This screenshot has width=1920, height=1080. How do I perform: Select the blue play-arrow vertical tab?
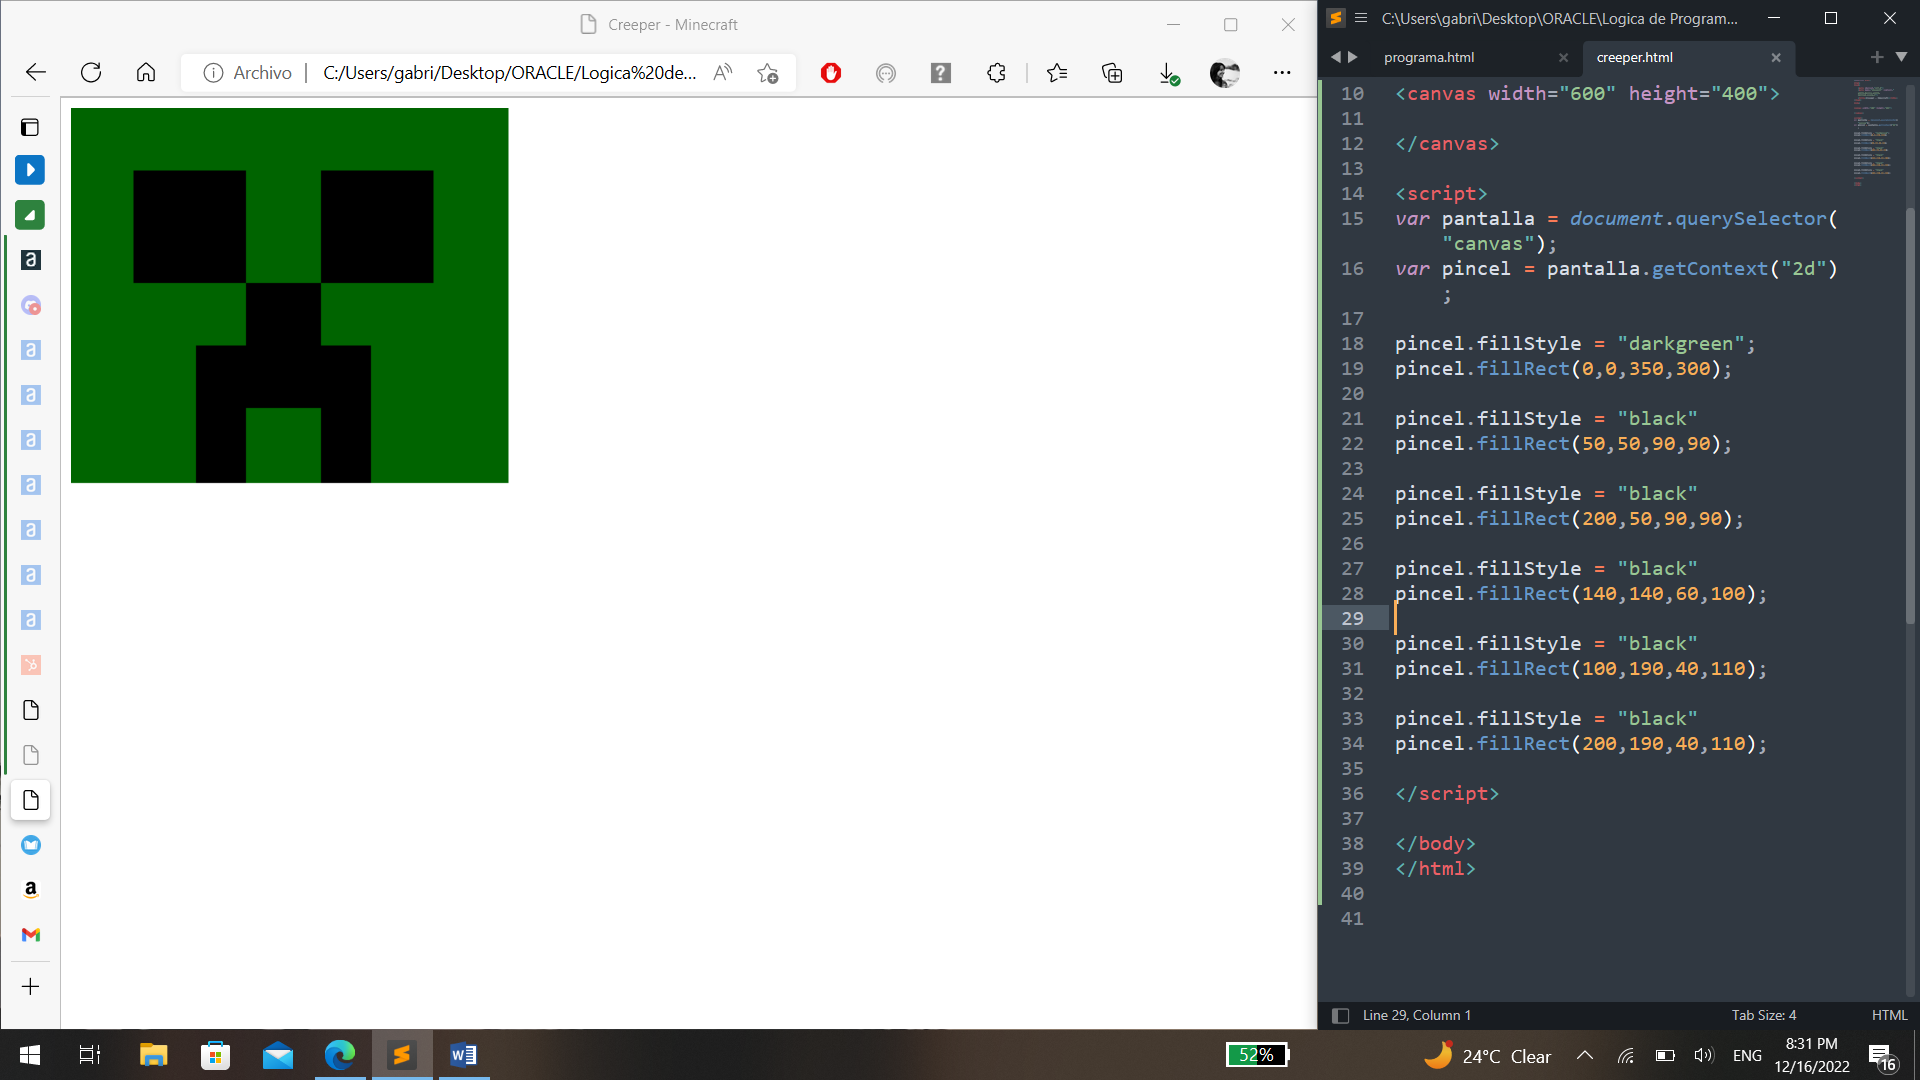tap(30, 170)
